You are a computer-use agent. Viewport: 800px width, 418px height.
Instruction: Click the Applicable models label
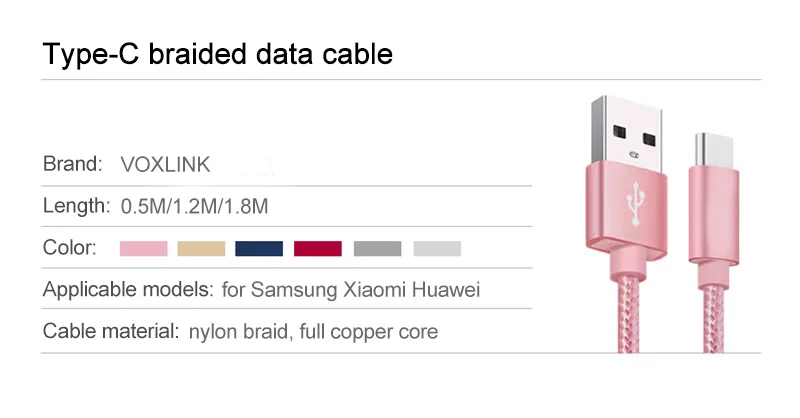128,289
